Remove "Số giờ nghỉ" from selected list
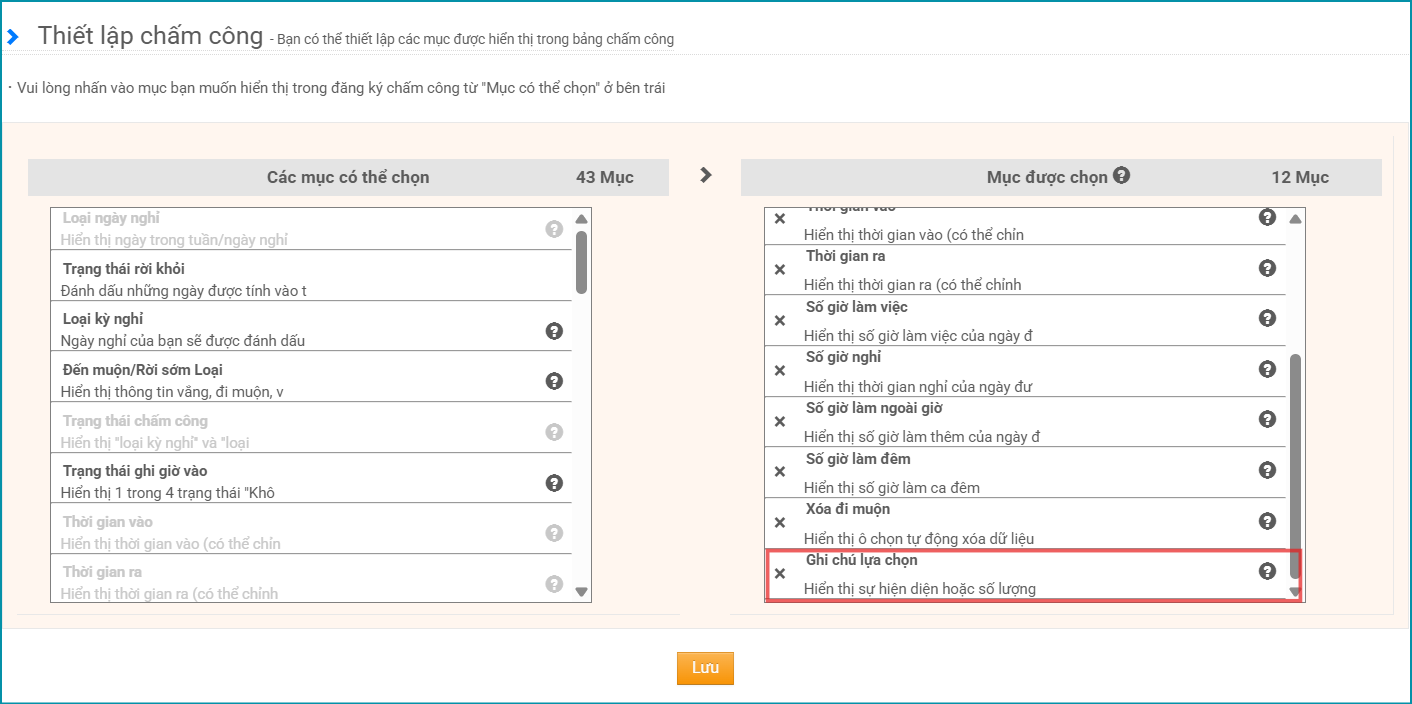 [x=780, y=370]
